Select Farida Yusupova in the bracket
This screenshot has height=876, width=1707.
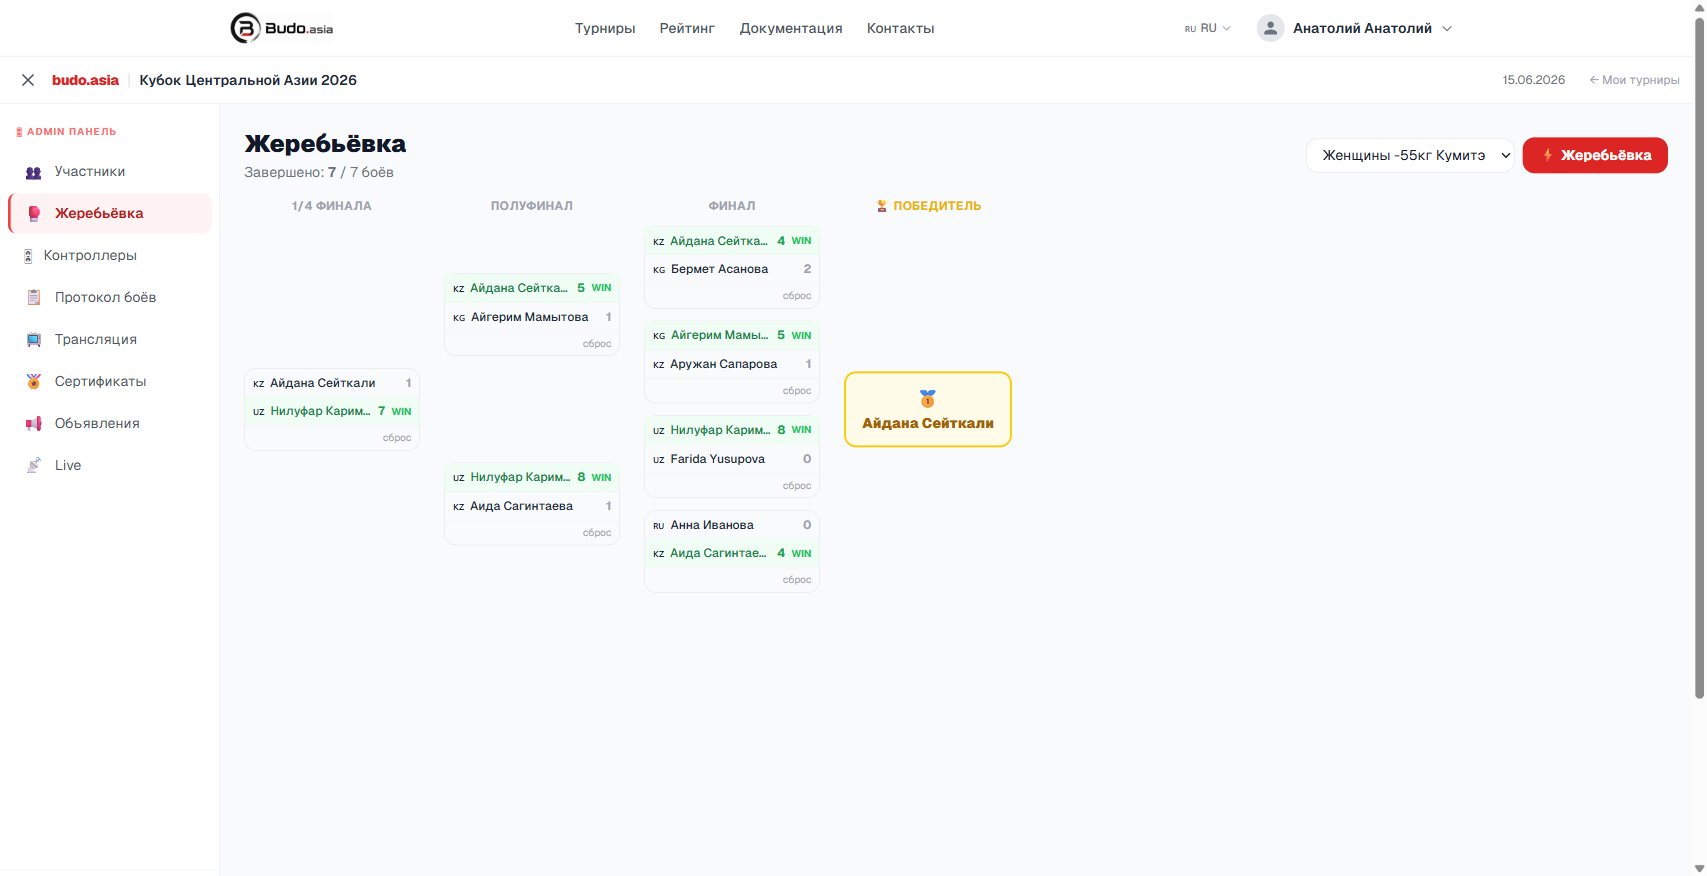tap(732, 459)
